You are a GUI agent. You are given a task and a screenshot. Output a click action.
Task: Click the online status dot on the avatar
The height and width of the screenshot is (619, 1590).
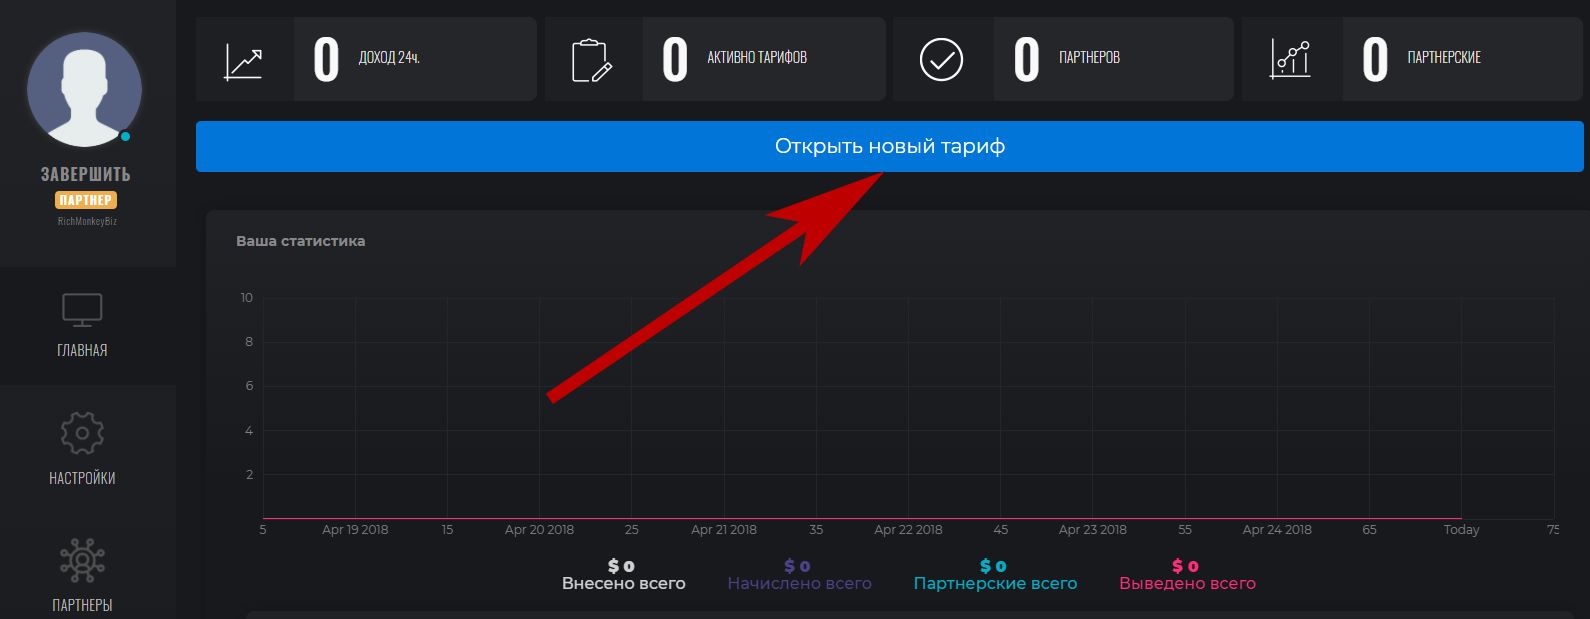[x=125, y=136]
